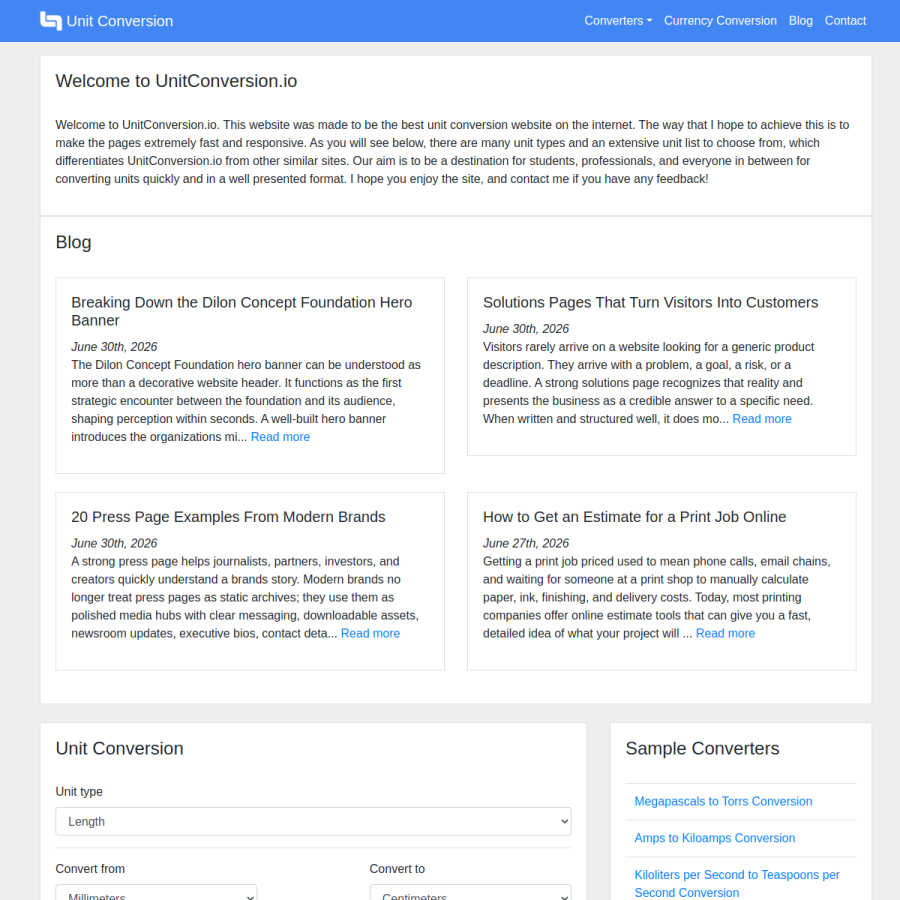Open Kiloliters per Second to Teaspoons link
Screen dimensions: 900x900
coord(737,883)
